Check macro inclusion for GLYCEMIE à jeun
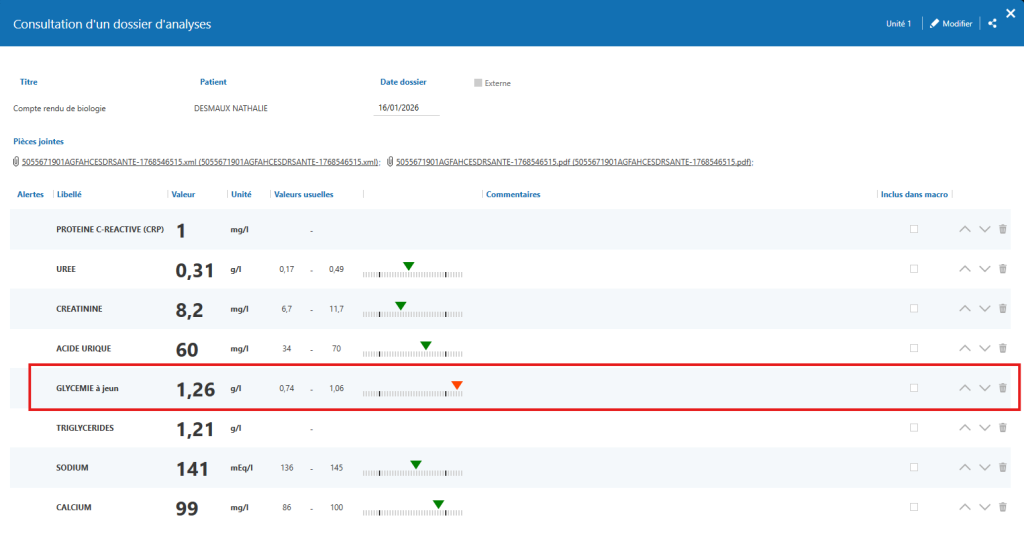The height and width of the screenshot is (542, 1024). point(913,388)
